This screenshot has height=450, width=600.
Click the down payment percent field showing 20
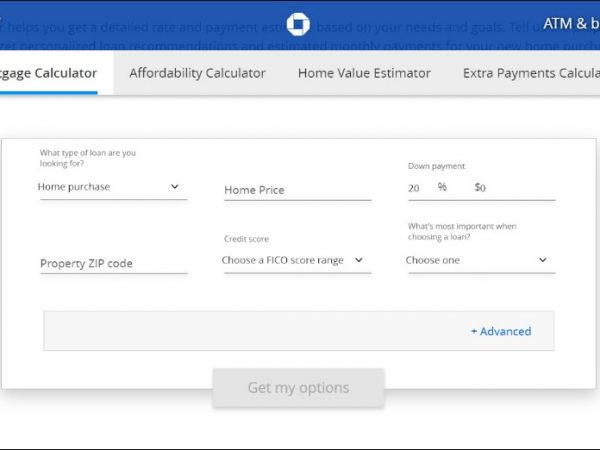[416, 187]
